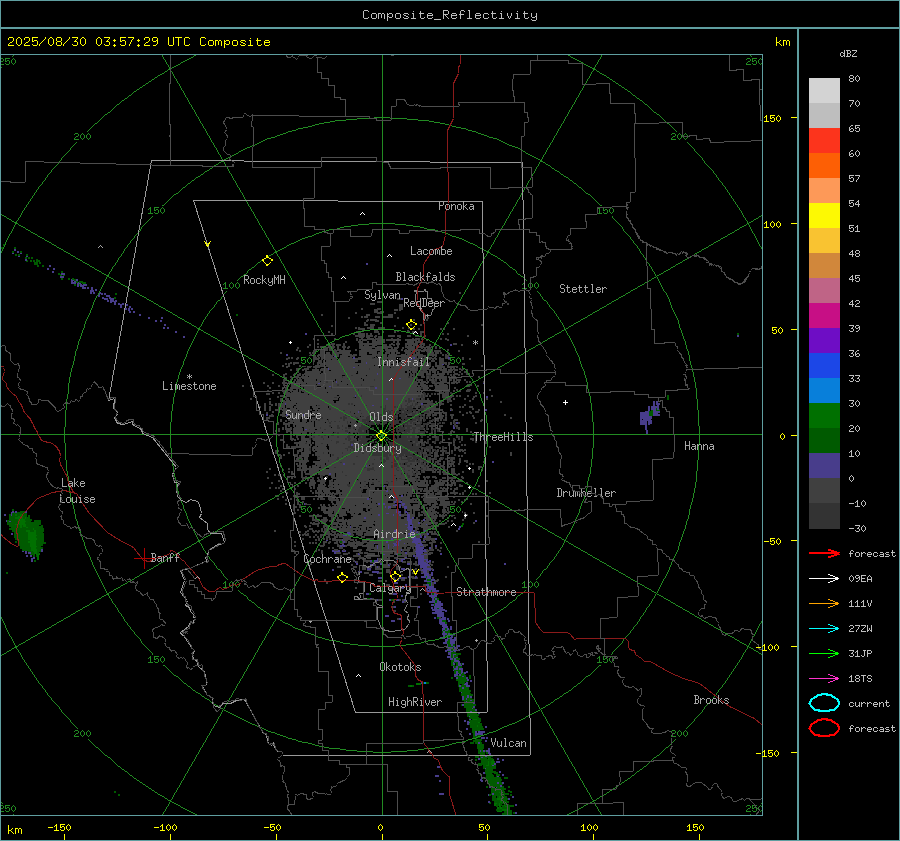Screen dimensions: 900x841
Task: Click the RockyMH label
Action: 264,280
